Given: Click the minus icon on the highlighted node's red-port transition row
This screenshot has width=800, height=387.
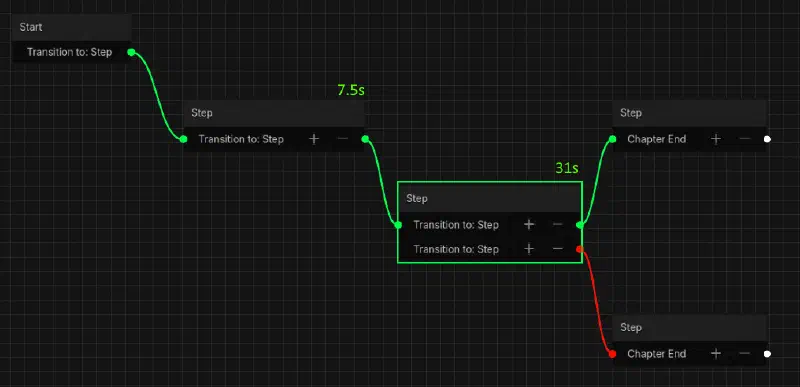Looking at the screenshot, I should point(558,249).
